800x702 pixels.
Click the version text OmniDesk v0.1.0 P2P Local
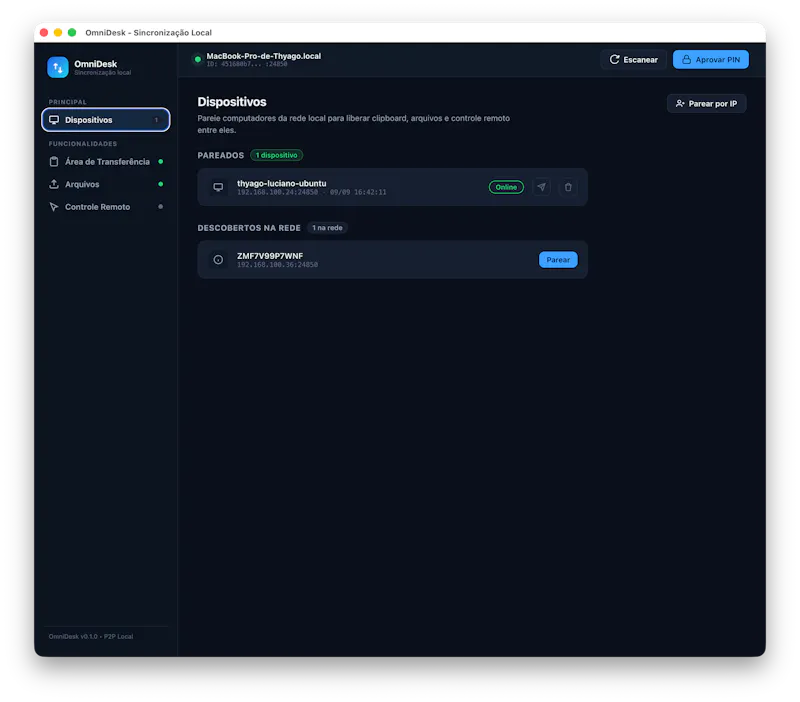pyautogui.click(x=91, y=636)
